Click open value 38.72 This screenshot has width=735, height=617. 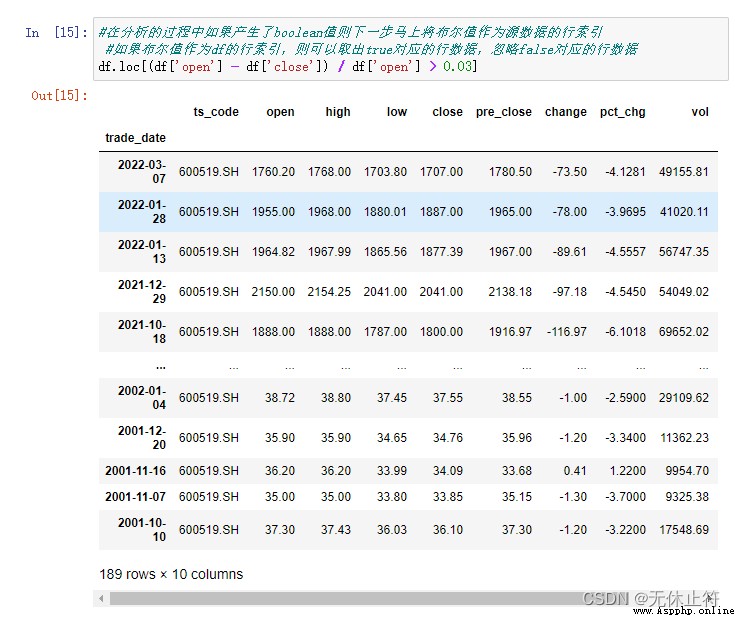280,398
